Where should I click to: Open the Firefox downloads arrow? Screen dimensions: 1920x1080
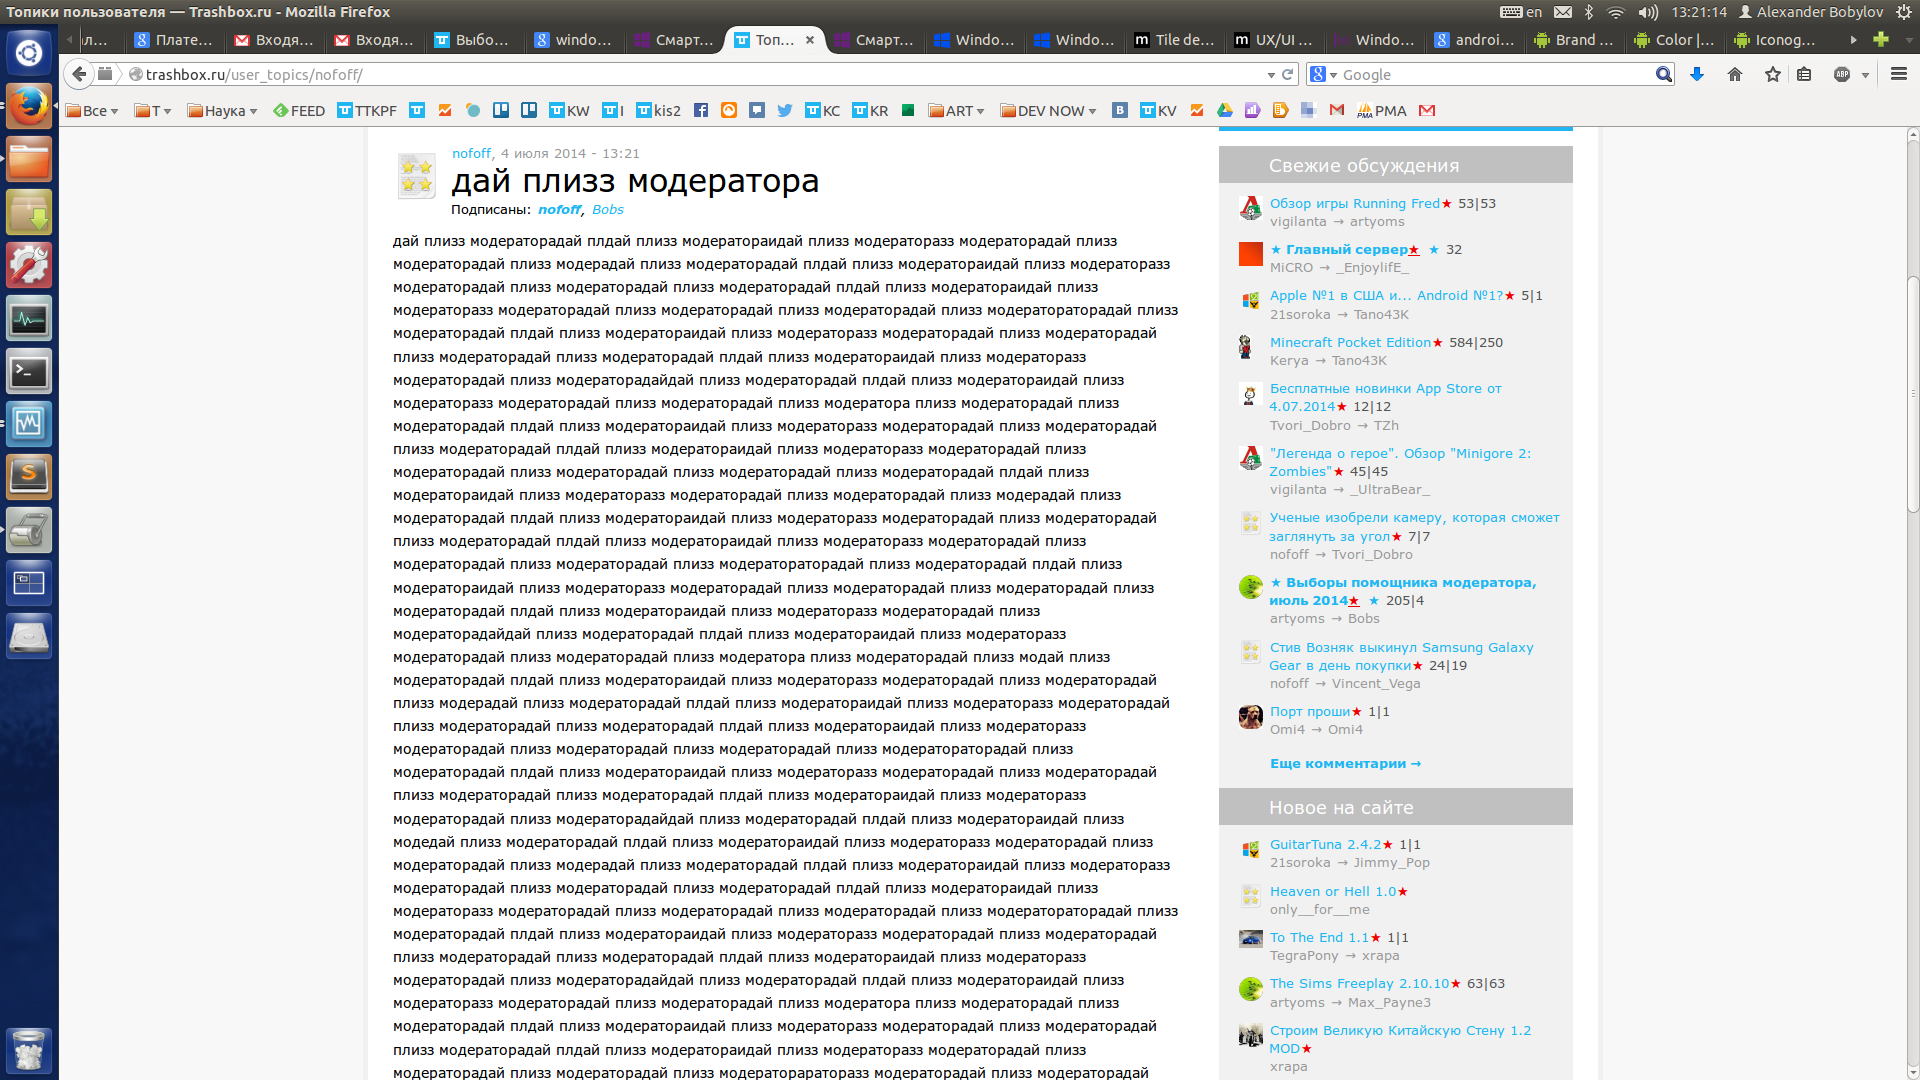point(1697,74)
